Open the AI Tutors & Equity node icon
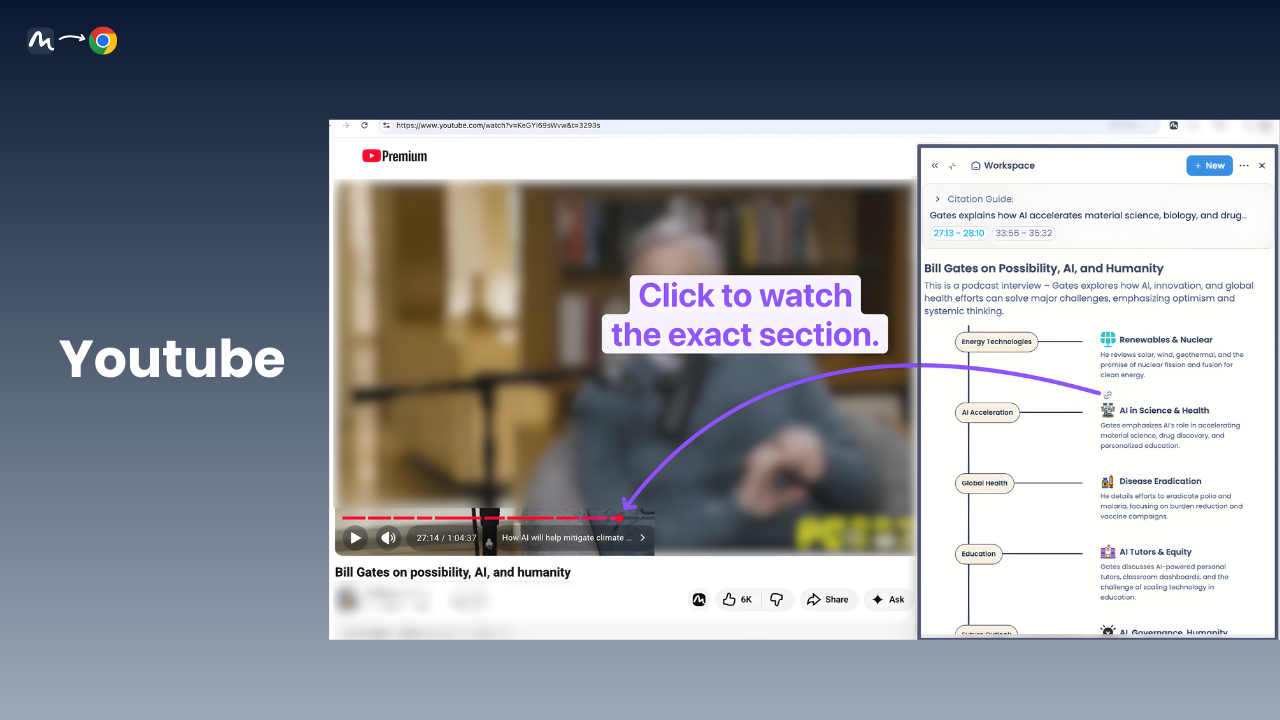Screen dimensions: 1280x720 (x=1107, y=552)
